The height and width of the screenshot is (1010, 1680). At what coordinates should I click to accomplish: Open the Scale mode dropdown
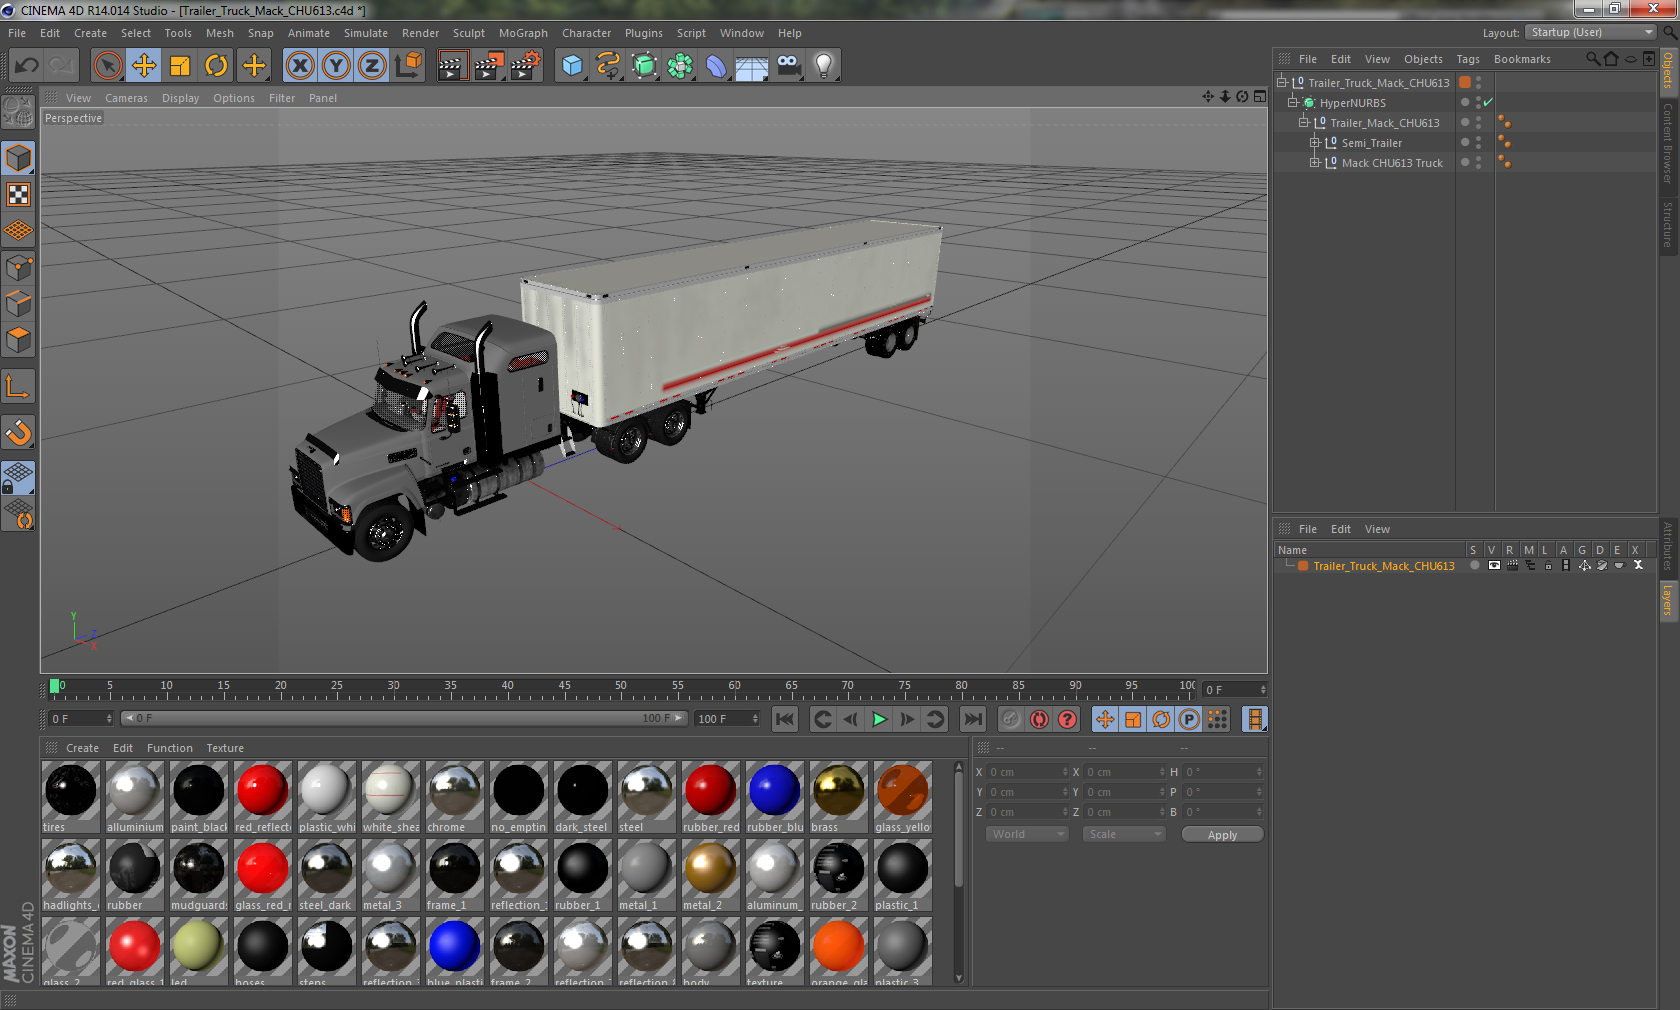(1124, 834)
